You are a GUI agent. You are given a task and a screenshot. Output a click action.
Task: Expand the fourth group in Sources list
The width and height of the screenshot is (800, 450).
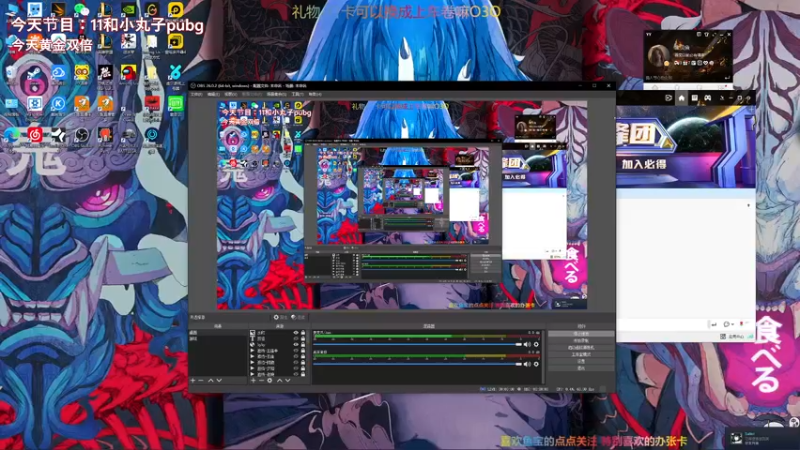coord(252,368)
